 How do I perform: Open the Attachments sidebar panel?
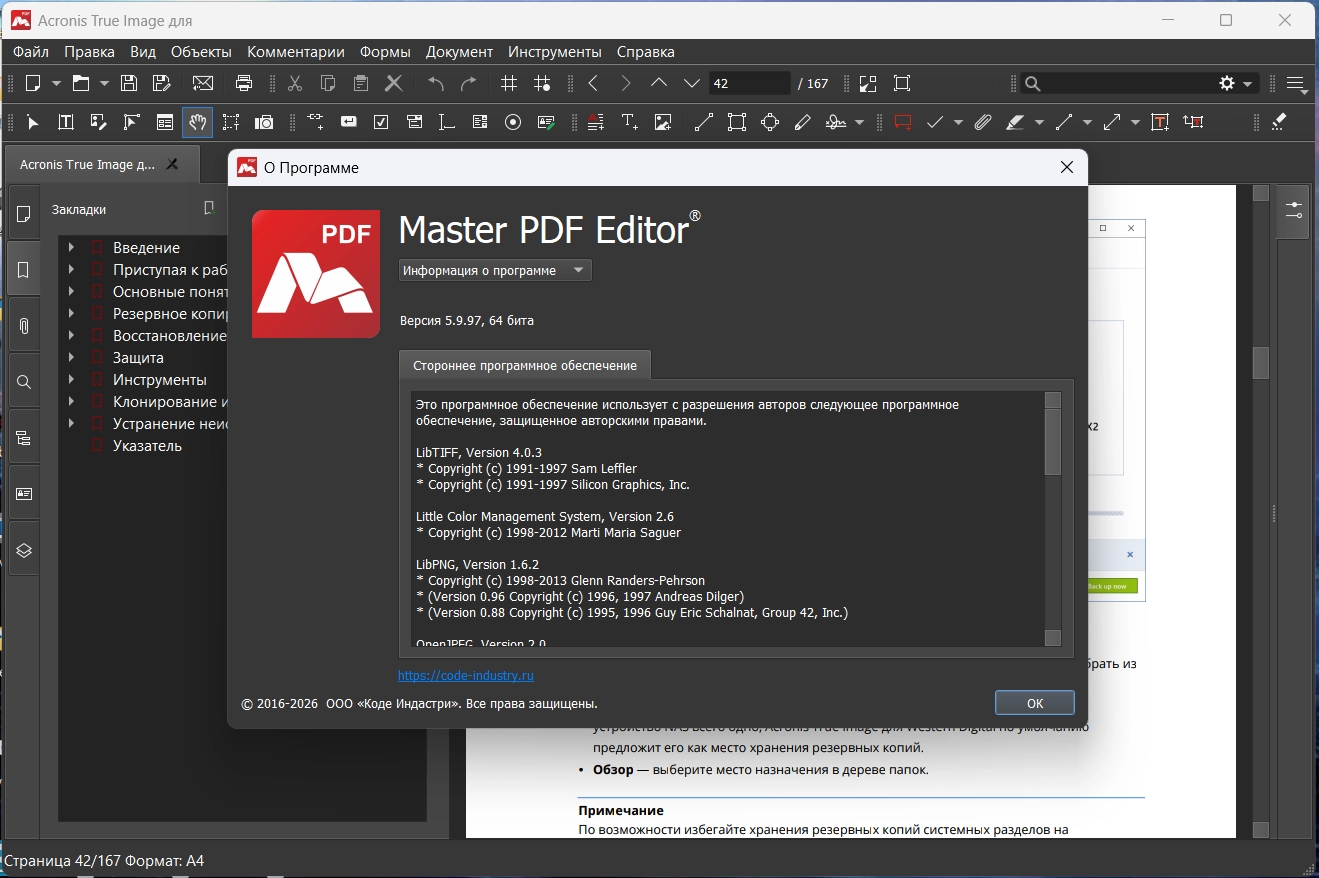[24, 326]
